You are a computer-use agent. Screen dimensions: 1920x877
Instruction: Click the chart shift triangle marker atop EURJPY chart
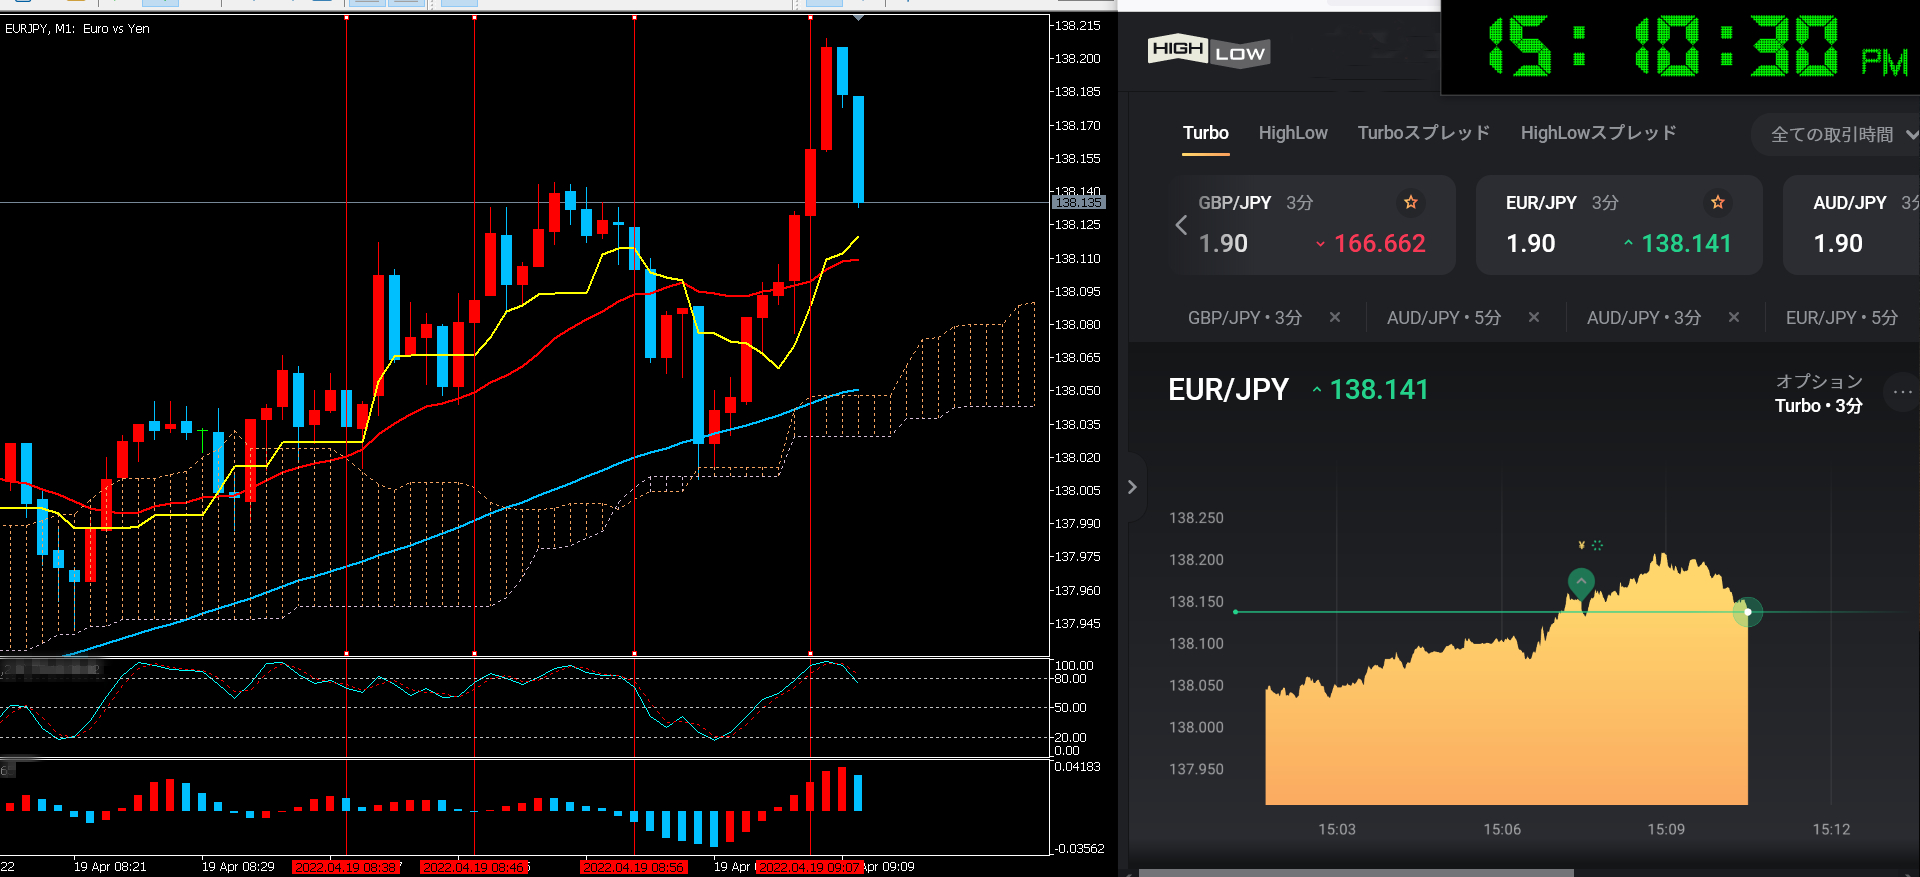pos(858,18)
